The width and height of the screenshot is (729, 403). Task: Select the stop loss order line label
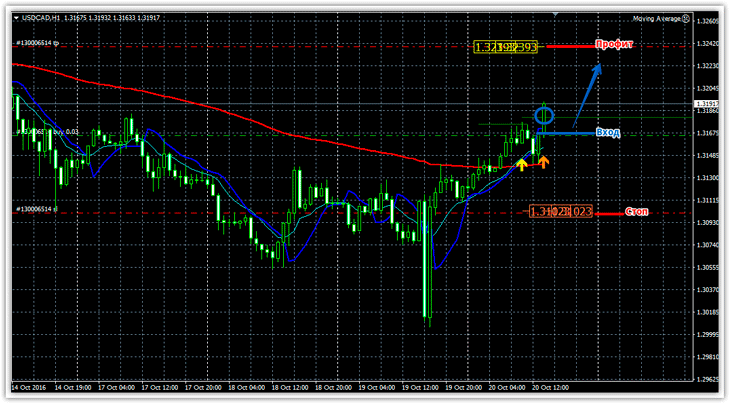click(x=37, y=209)
